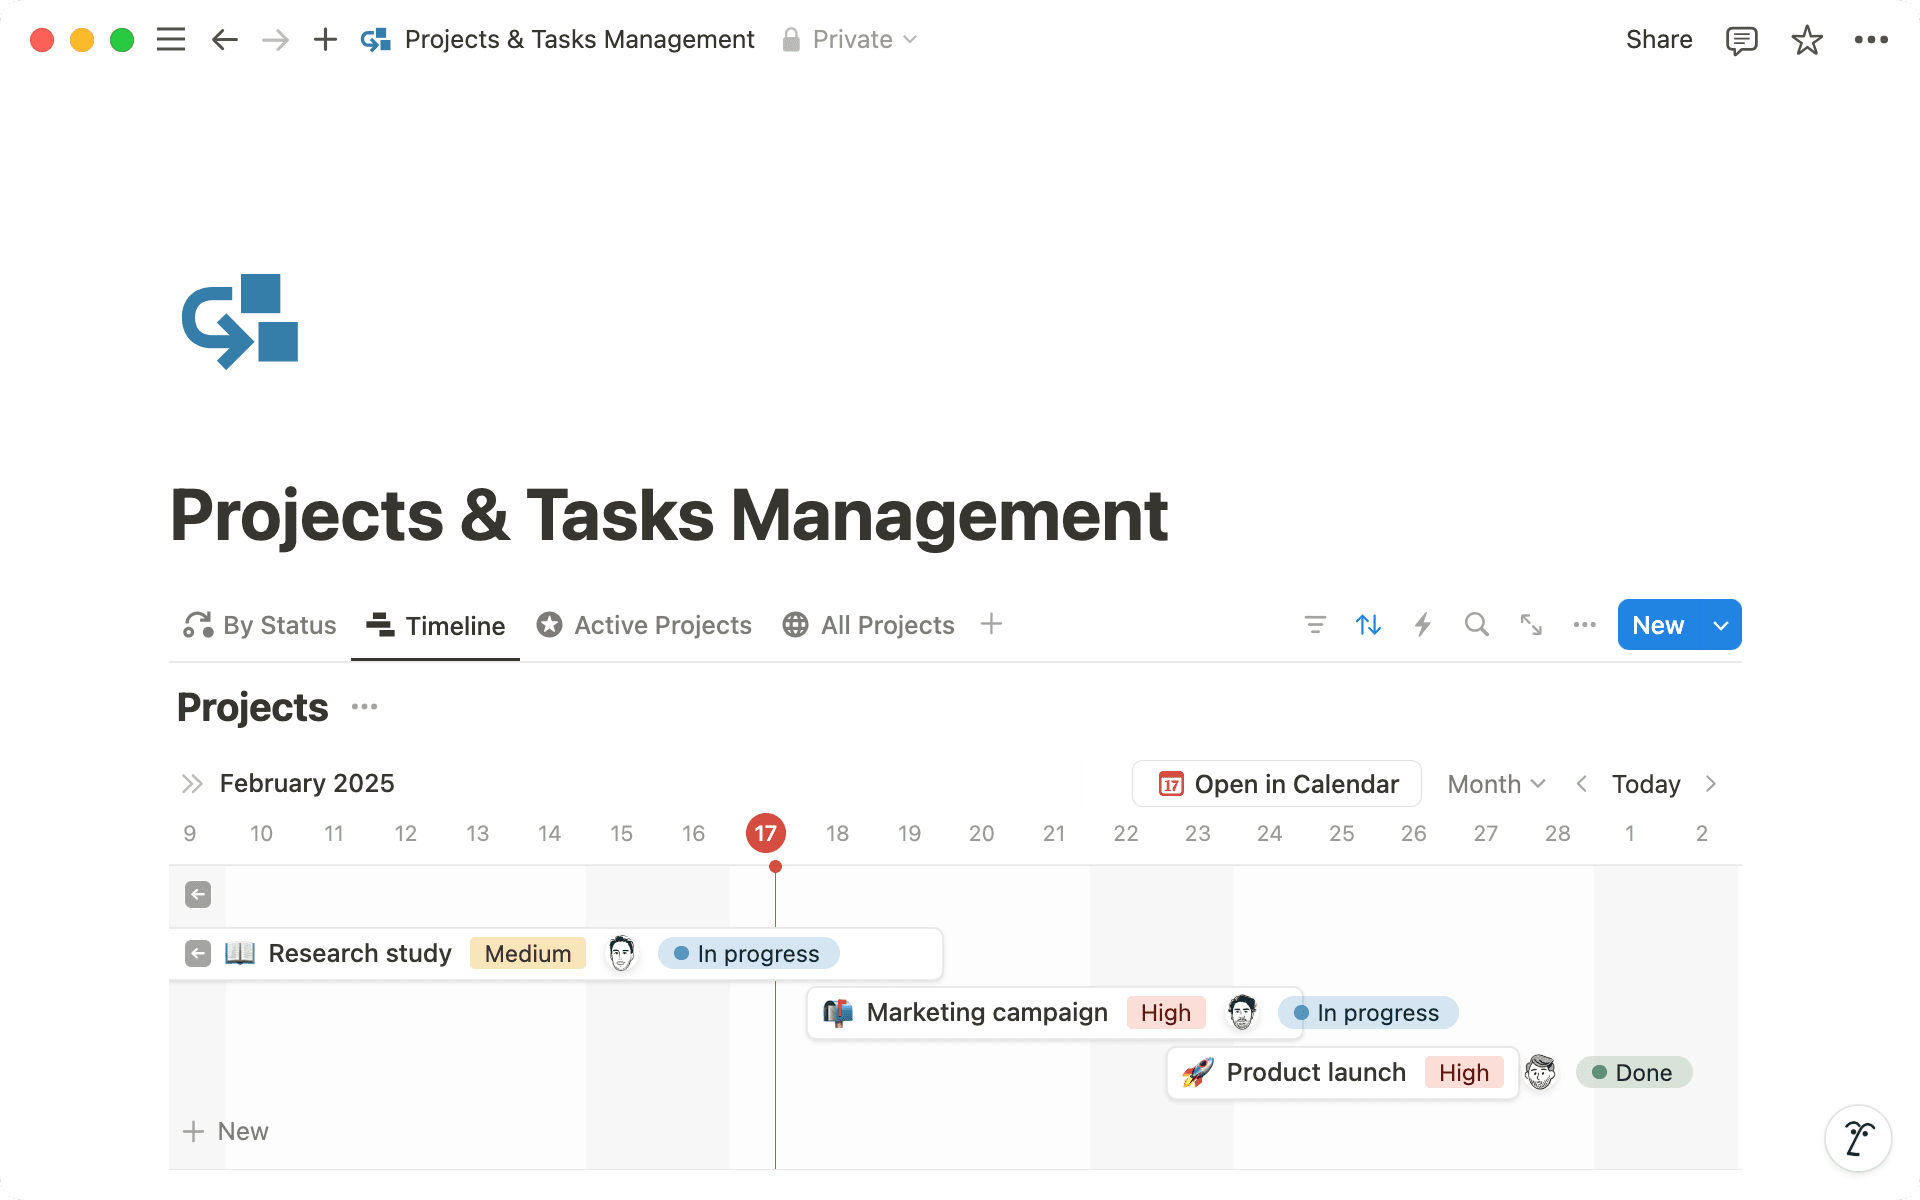
Task: Click the Research study back-arrow marker
Action: click(197, 953)
